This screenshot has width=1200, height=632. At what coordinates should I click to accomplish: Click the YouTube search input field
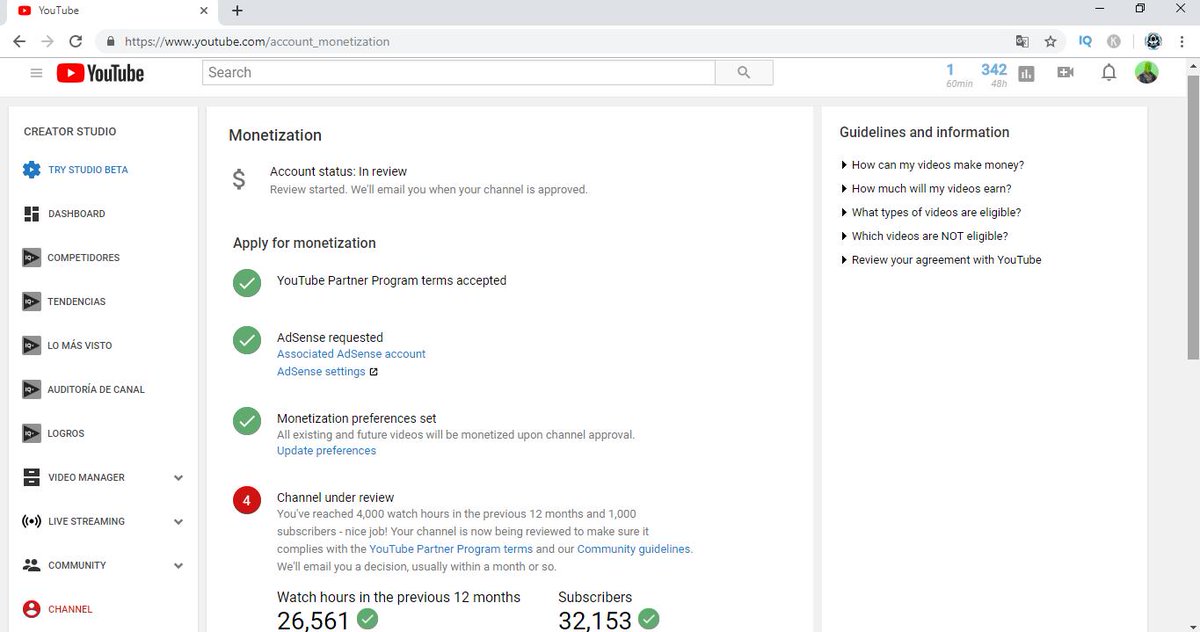point(459,72)
